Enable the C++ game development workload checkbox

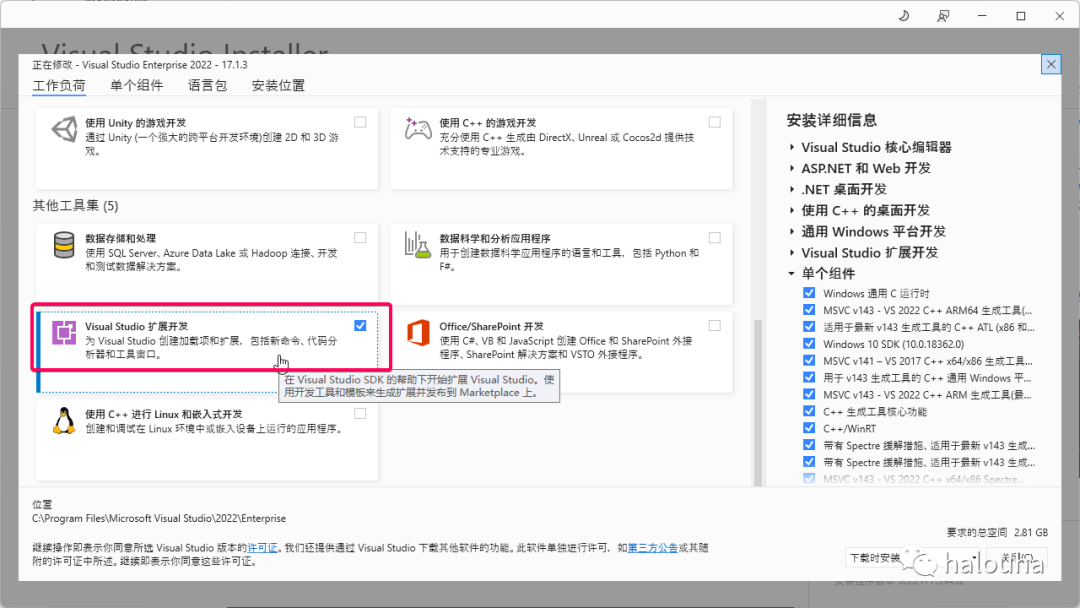(715, 122)
